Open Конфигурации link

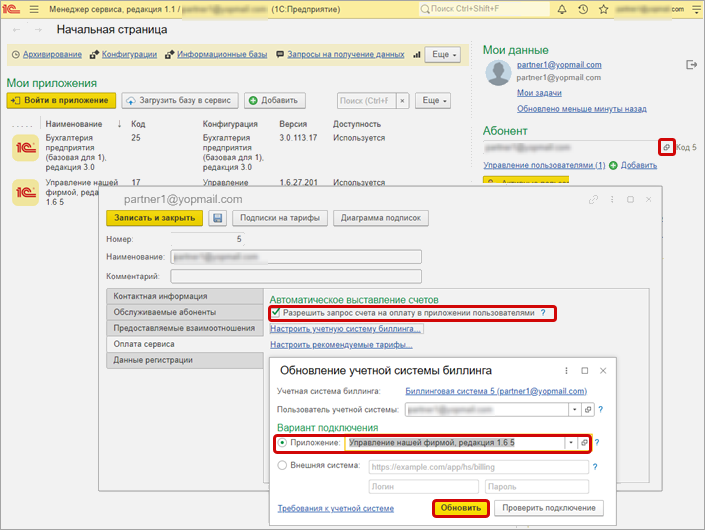coord(129,54)
